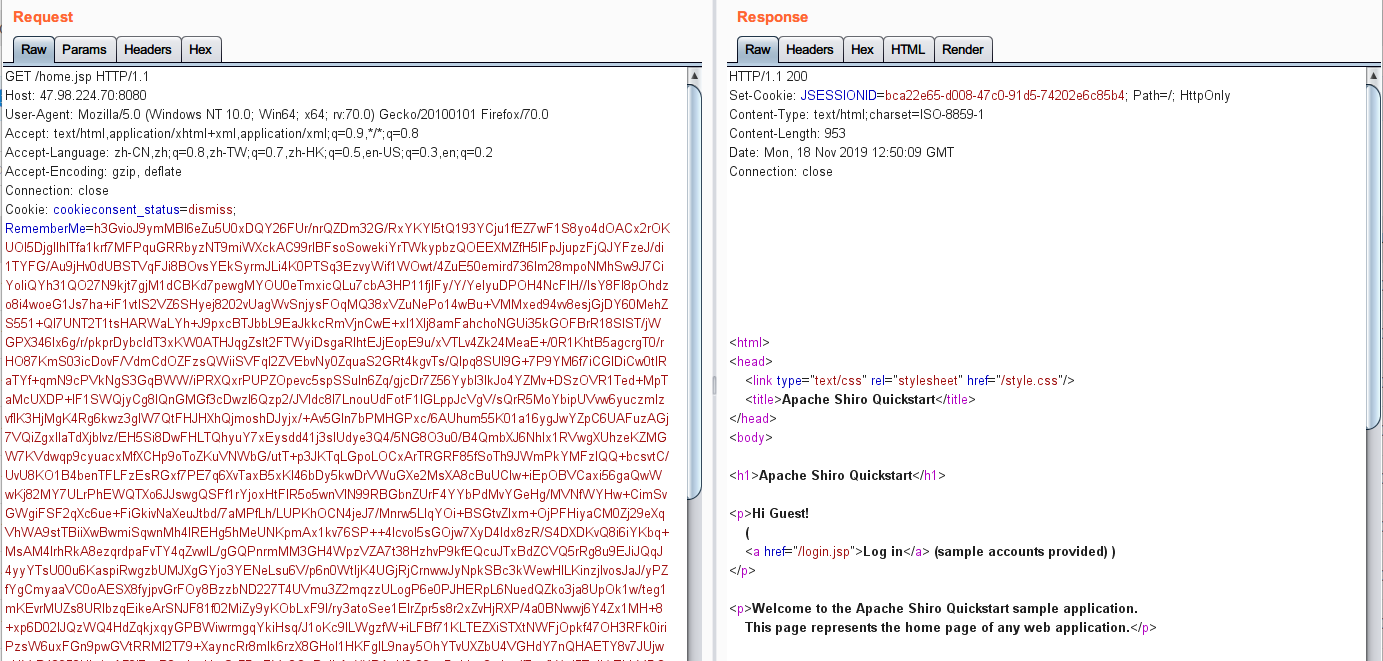Click the title 'Apache Shiro Quickstart' text
This screenshot has width=1383, height=661.
coord(857,399)
